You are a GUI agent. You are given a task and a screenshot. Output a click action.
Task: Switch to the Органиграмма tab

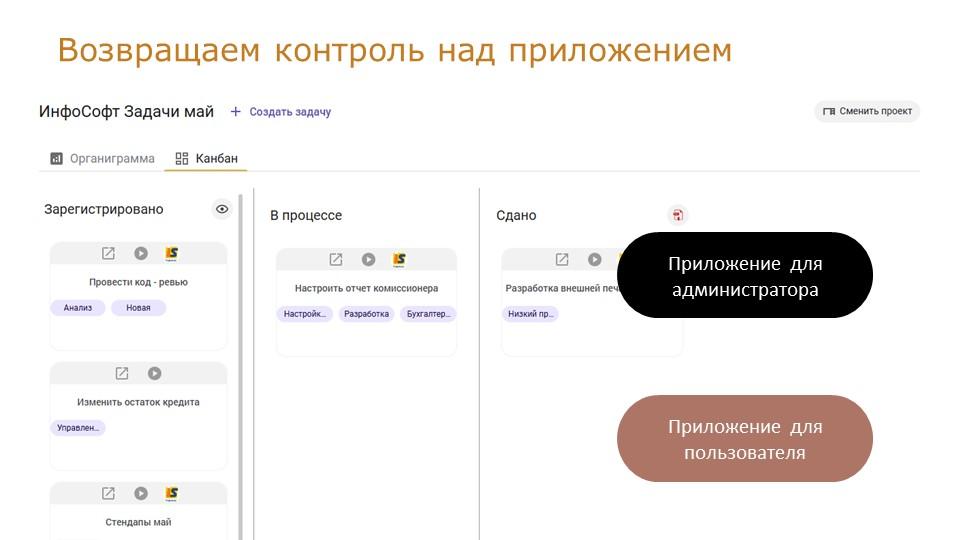[x=102, y=159]
